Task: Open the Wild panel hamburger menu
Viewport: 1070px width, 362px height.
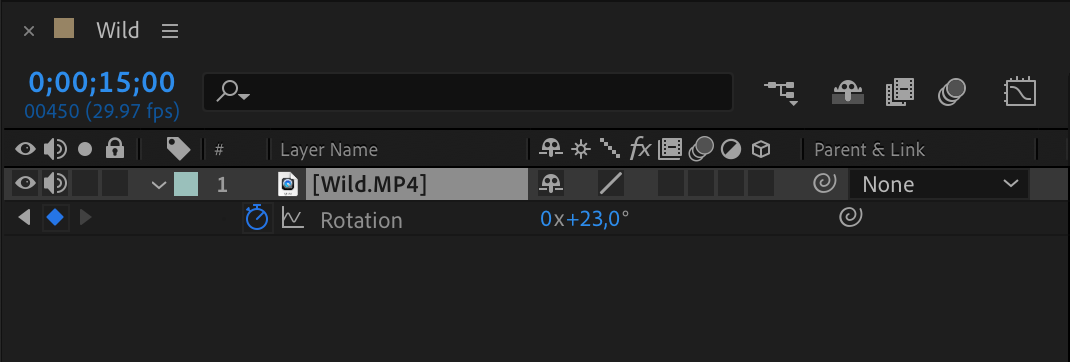Action: [x=170, y=31]
